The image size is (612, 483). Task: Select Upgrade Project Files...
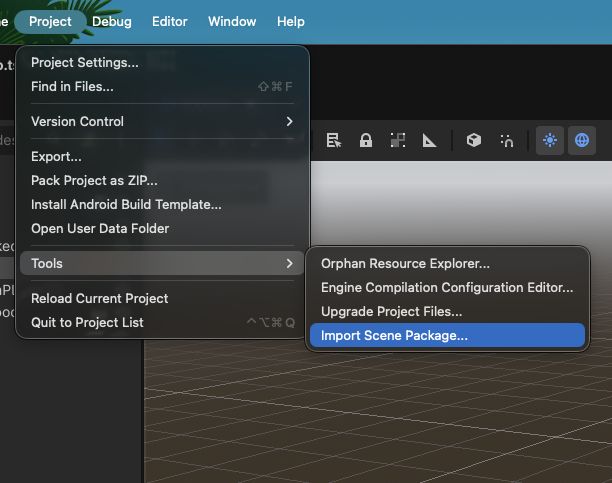[x=447, y=312]
